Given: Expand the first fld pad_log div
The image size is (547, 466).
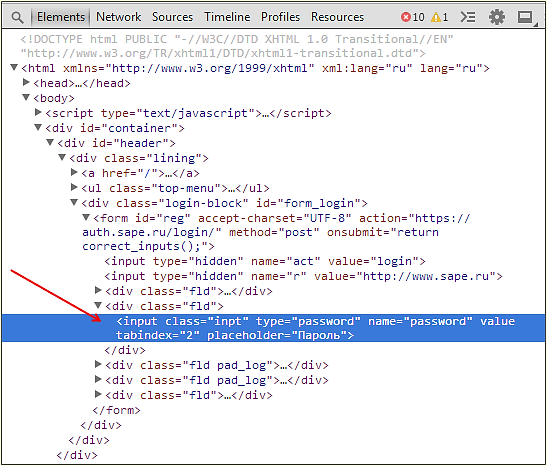Looking at the screenshot, I should pyautogui.click(x=98, y=364).
